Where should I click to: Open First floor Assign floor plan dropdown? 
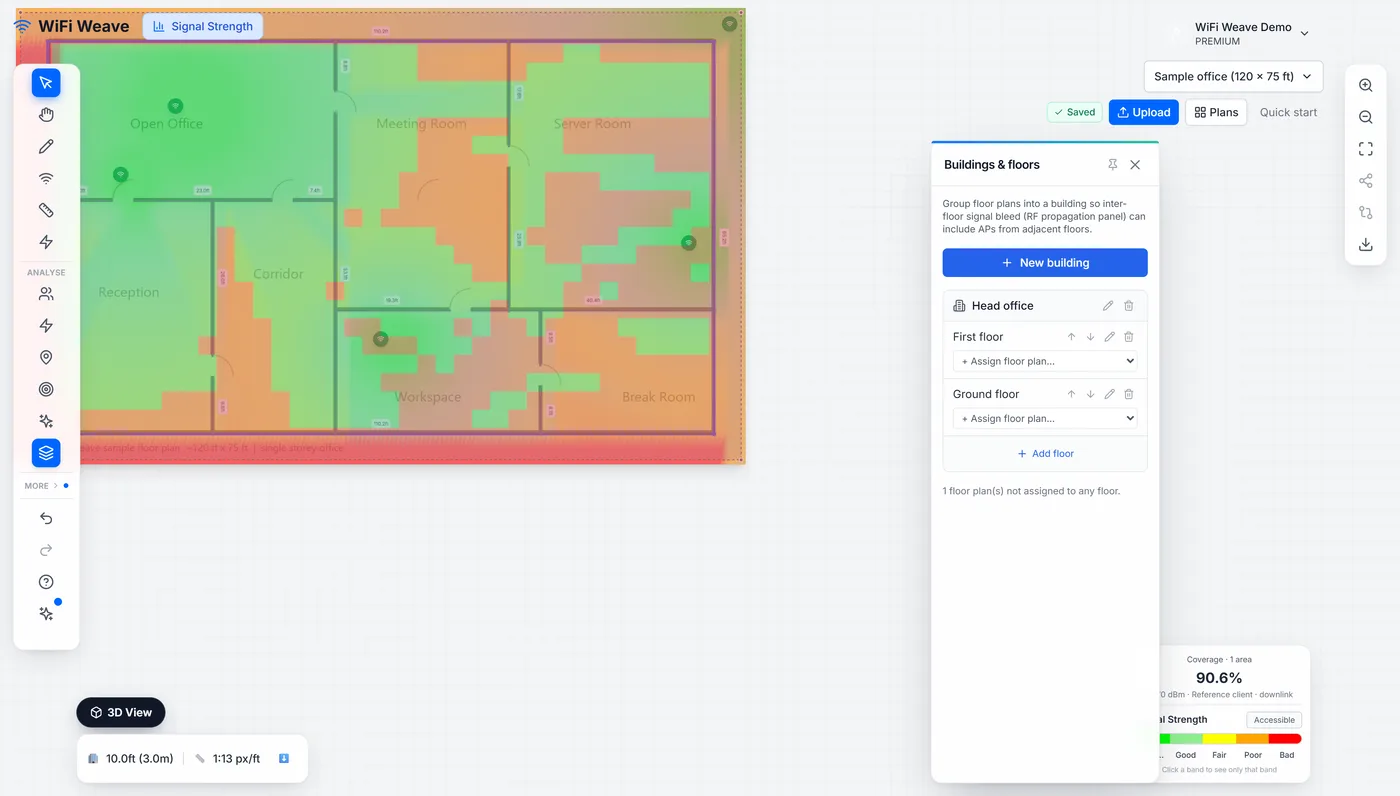(x=1045, y=361)
